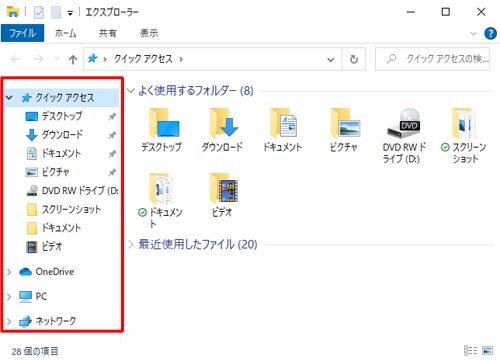
Task: Collapse the クイック アクセス tree node
Action: tap(9, 98)
